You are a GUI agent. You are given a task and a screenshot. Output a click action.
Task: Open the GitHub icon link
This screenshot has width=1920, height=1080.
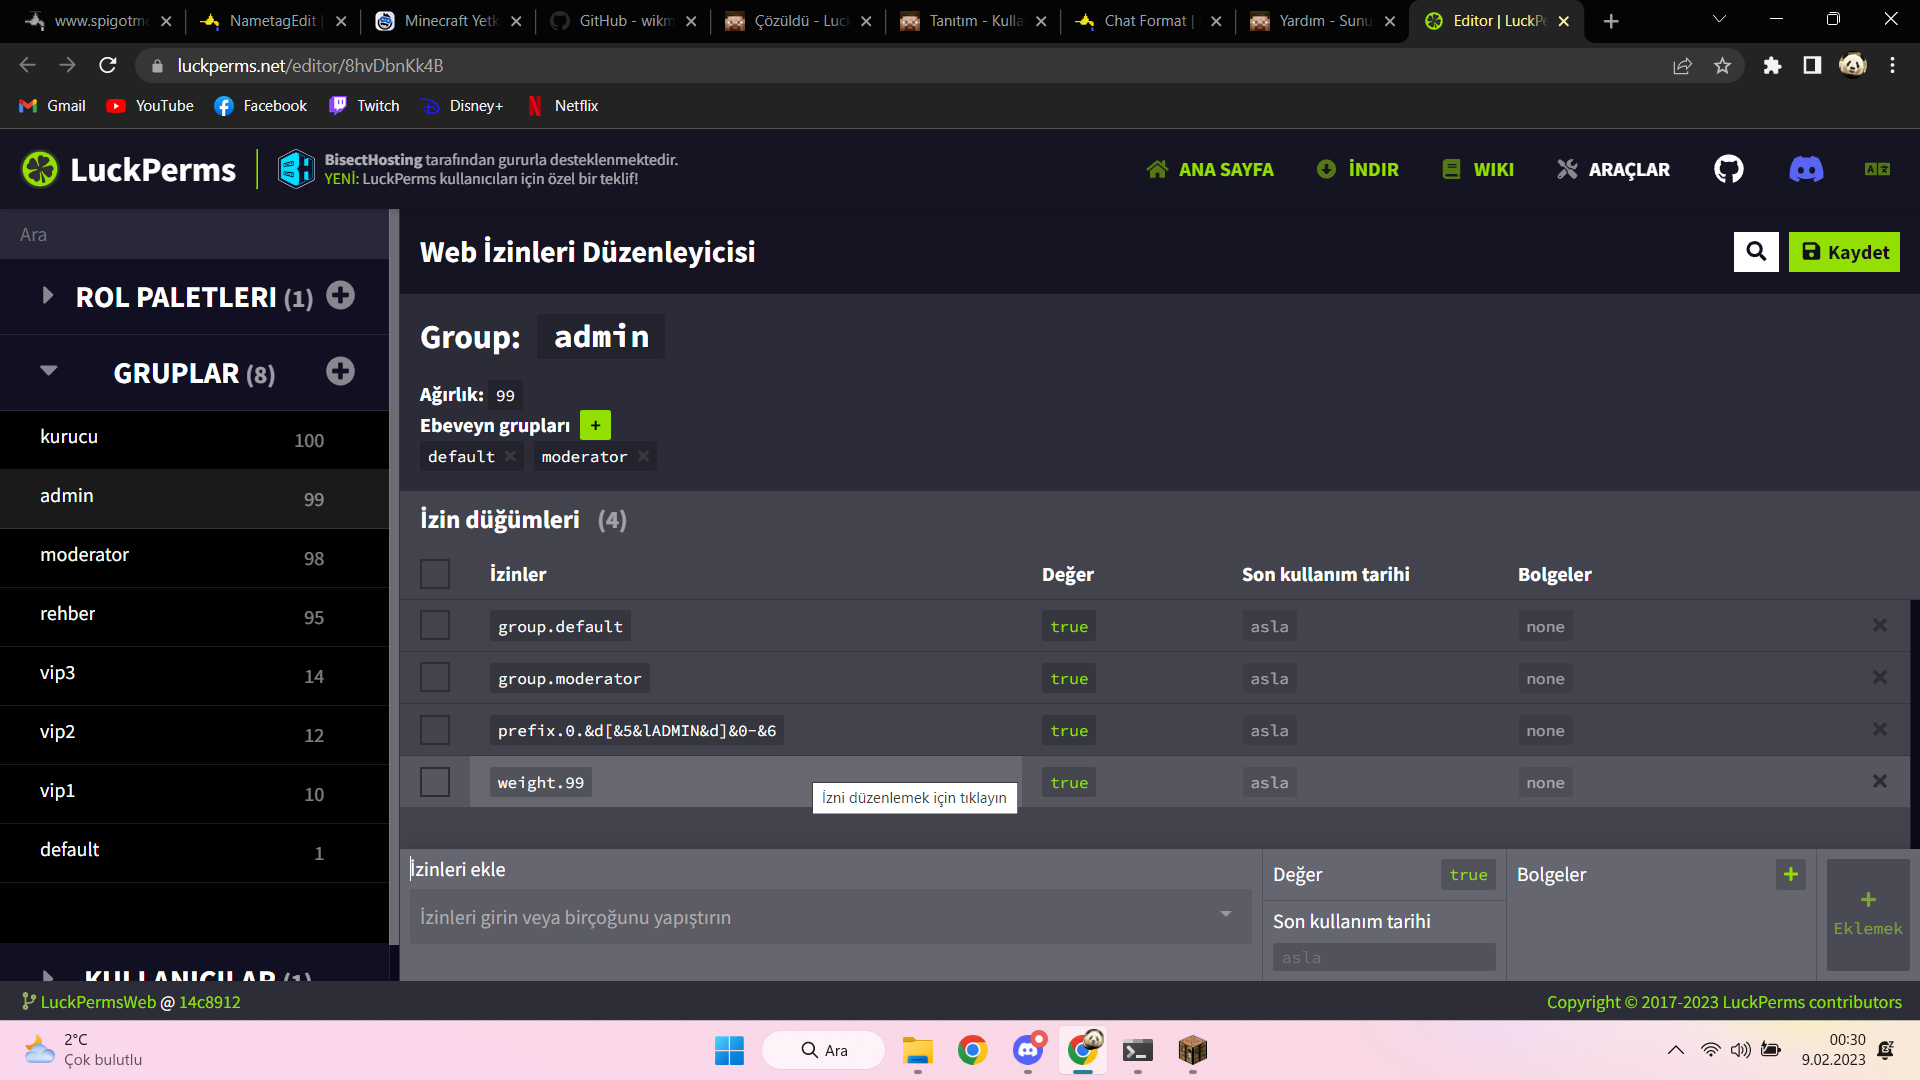tap(1728, 169)
